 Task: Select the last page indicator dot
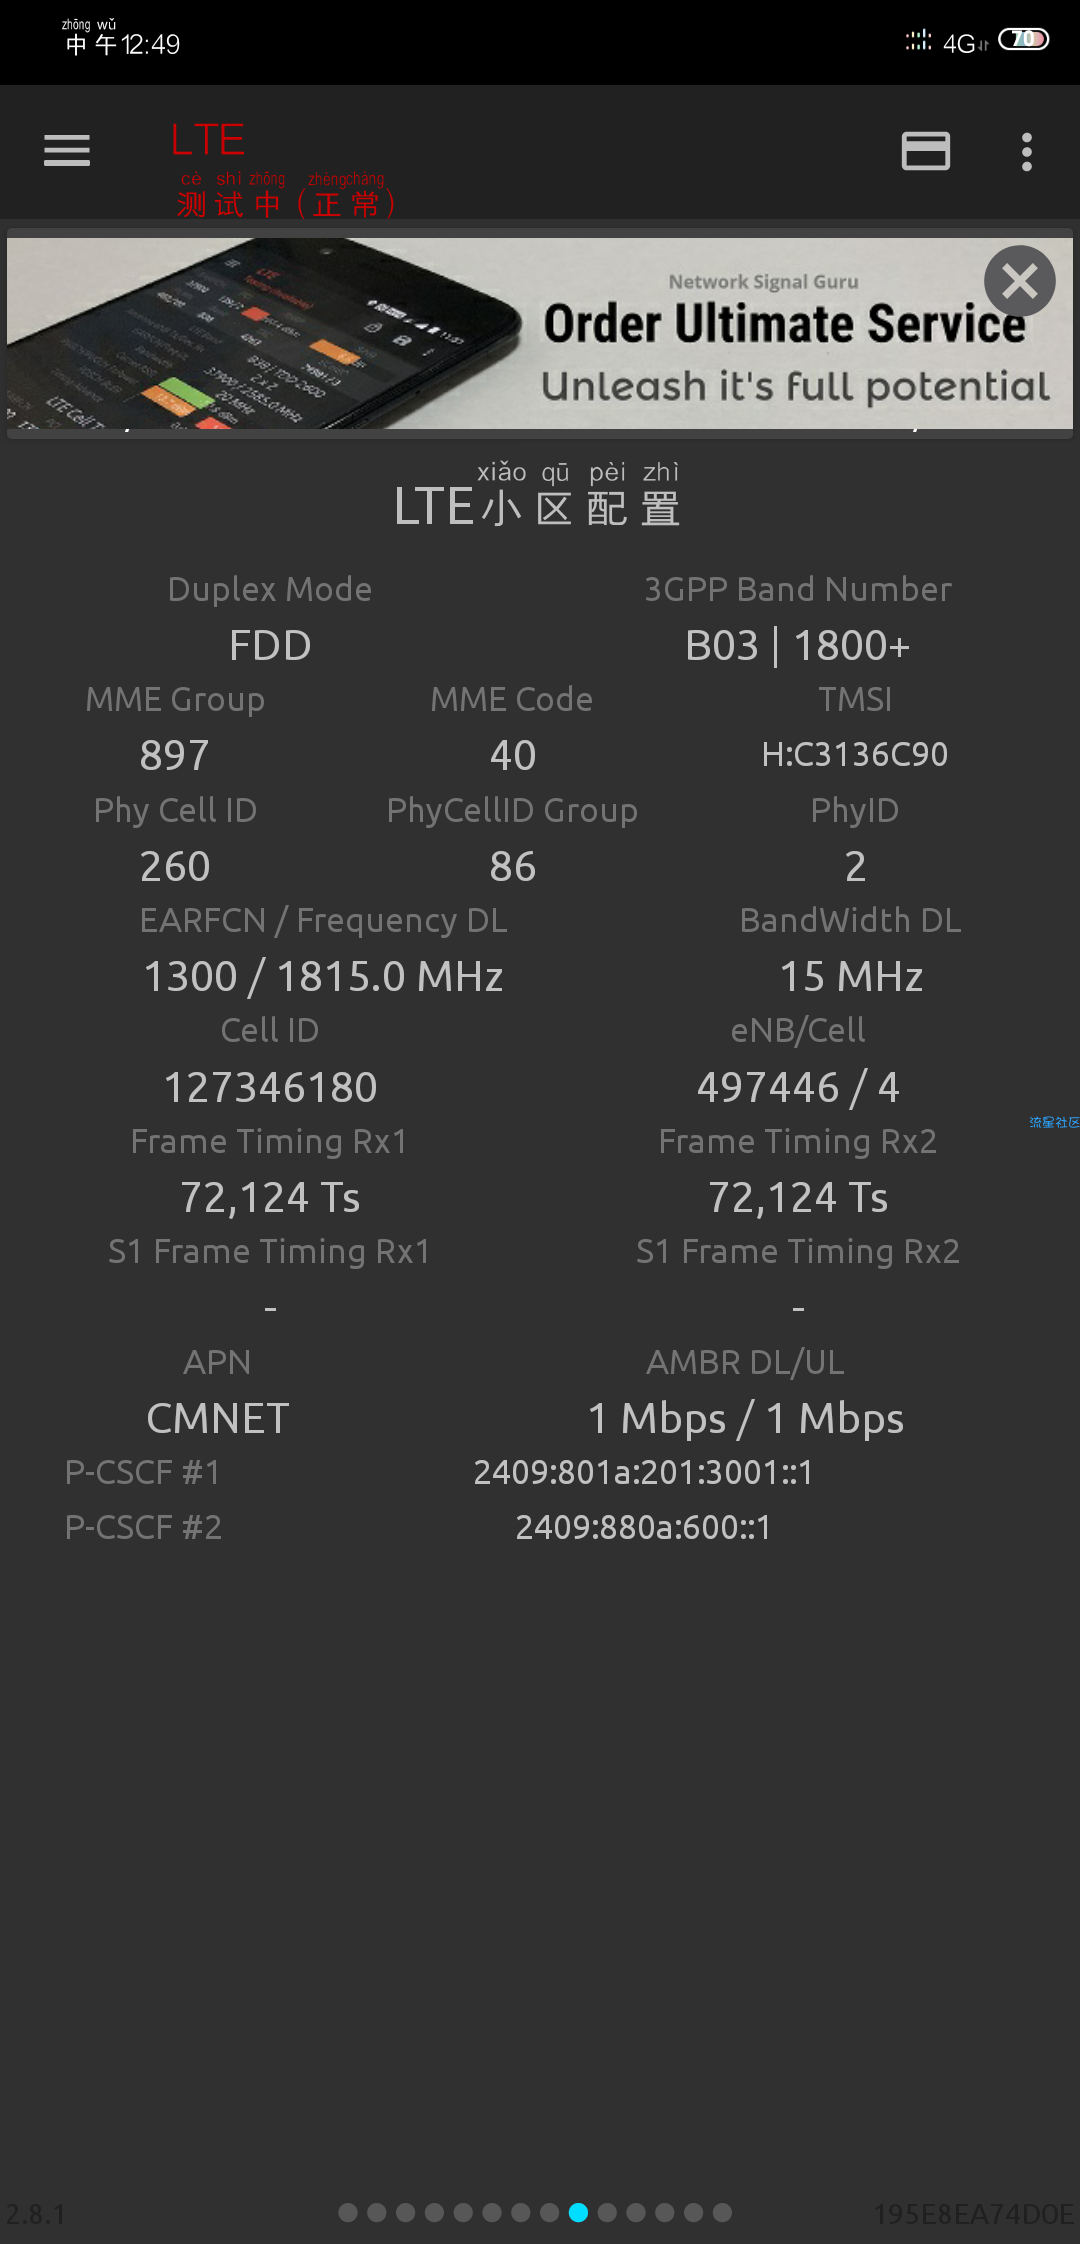click(x=722, y=2213)
